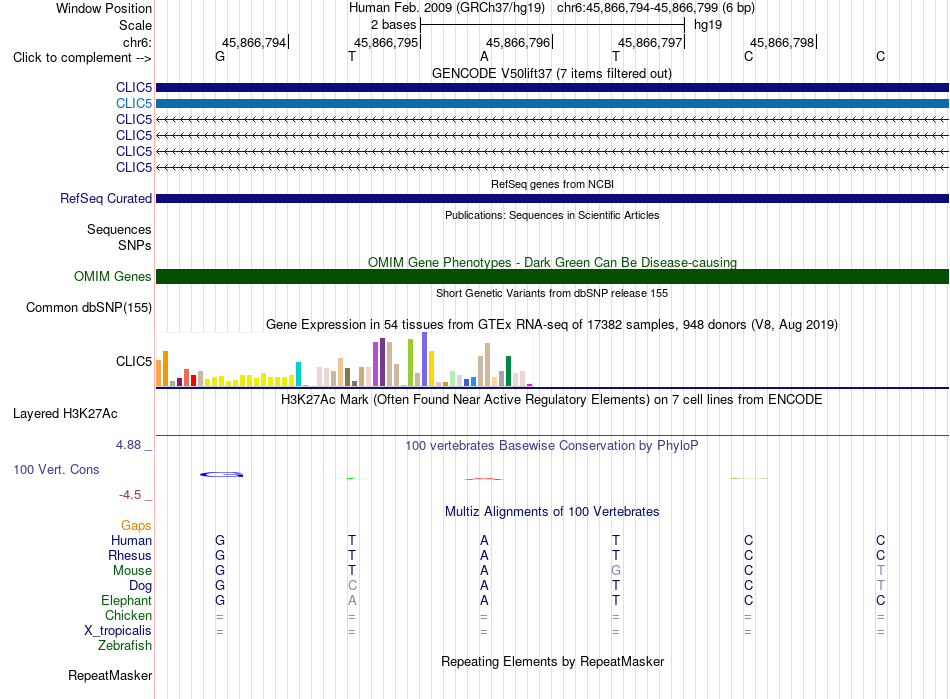The width and height of the screenshot is (950, 699).
Task: Open the RefSeq Curated track label
Action: coord(106,199)
